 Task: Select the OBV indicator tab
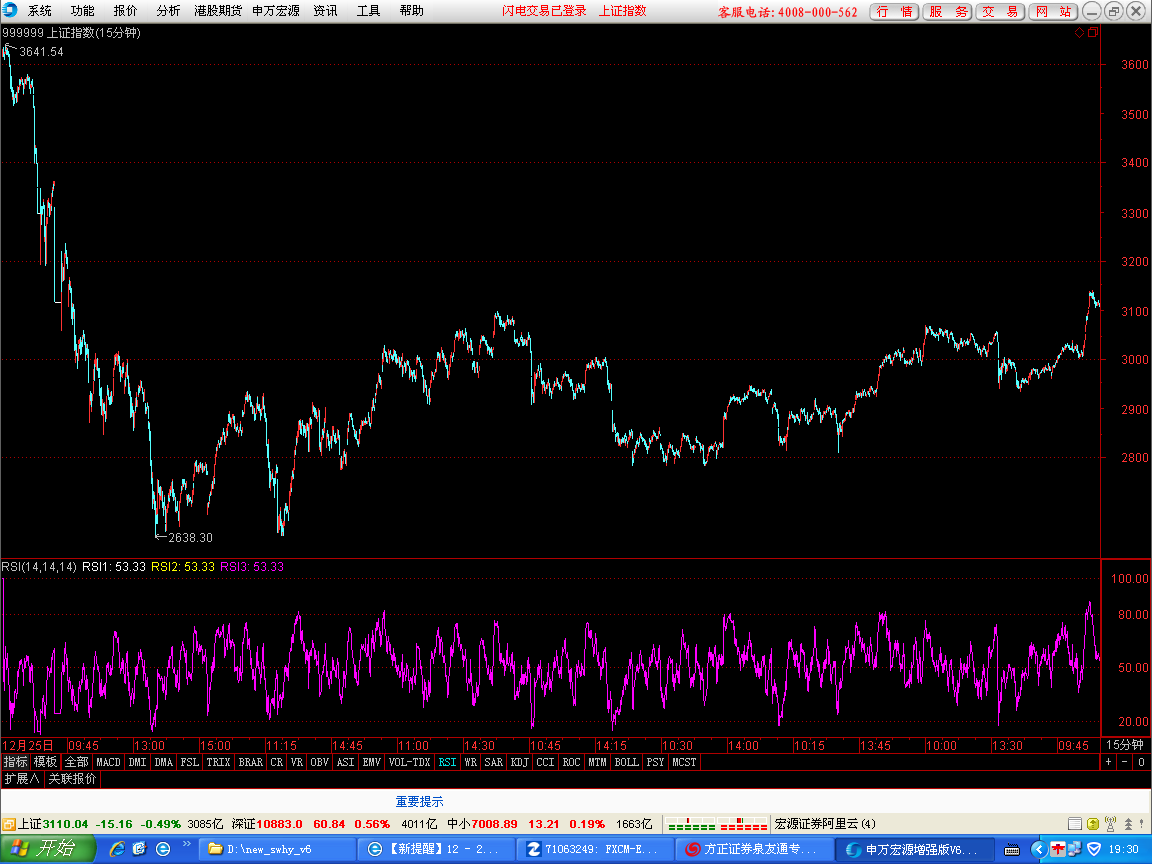tap(320, 762)
